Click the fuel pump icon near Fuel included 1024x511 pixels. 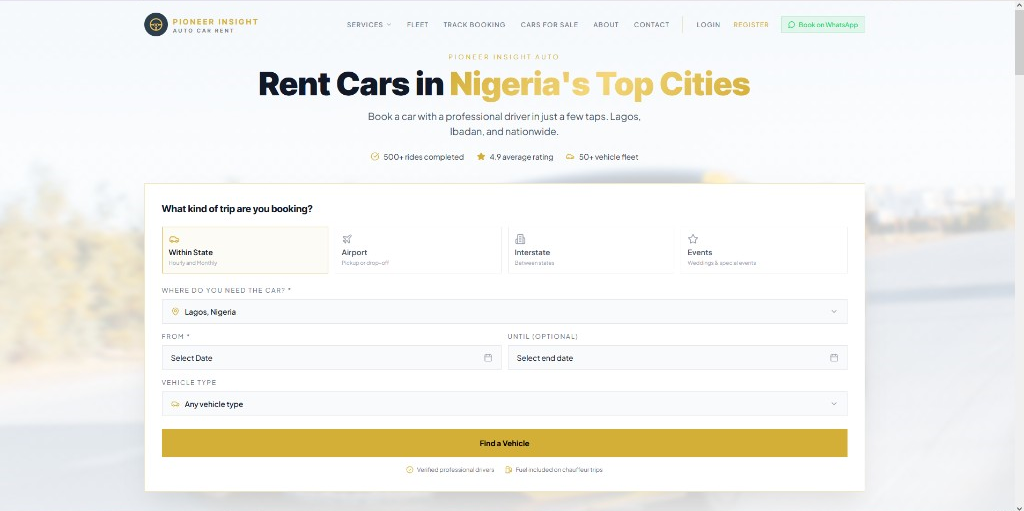pos(509,470)
